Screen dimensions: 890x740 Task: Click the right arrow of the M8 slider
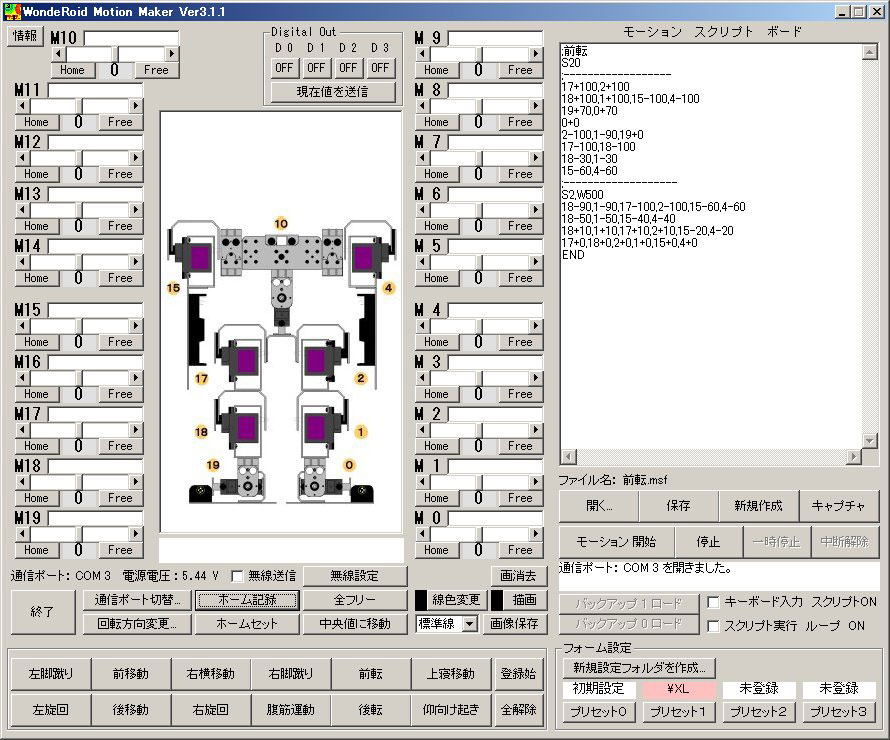pyautogui.click(x=535, y=106)
